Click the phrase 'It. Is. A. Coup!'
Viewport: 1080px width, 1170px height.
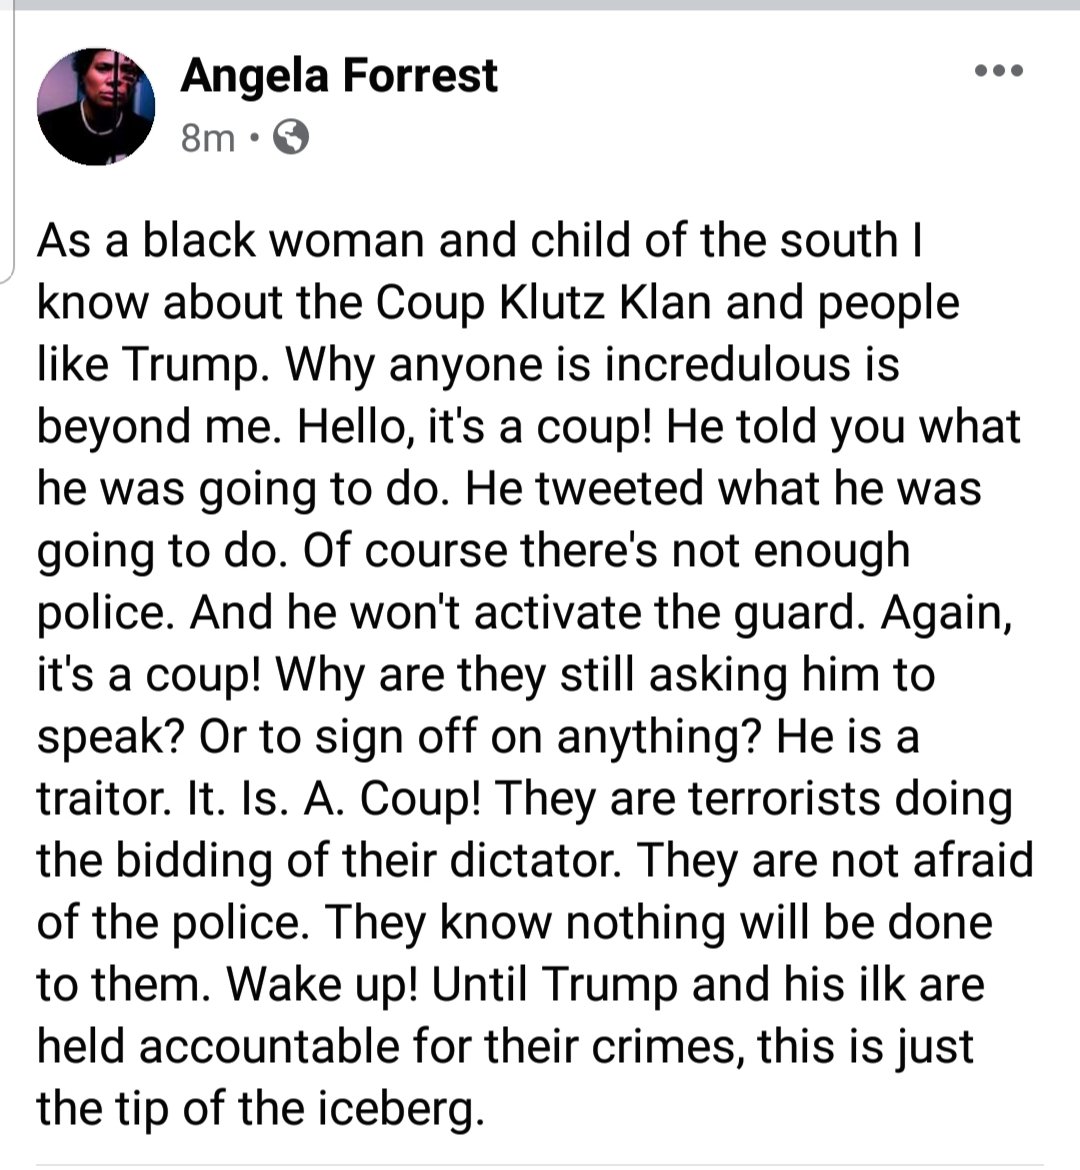point(334,799)
